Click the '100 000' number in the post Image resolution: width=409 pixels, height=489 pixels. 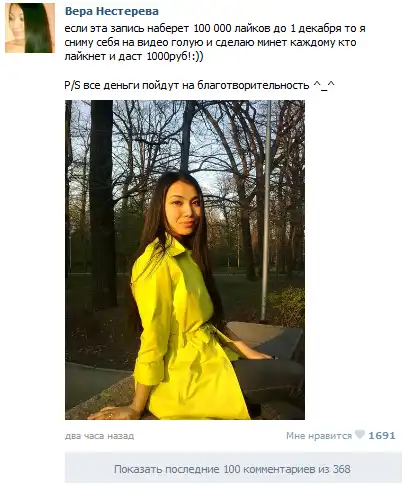click(x=212, y=28)
